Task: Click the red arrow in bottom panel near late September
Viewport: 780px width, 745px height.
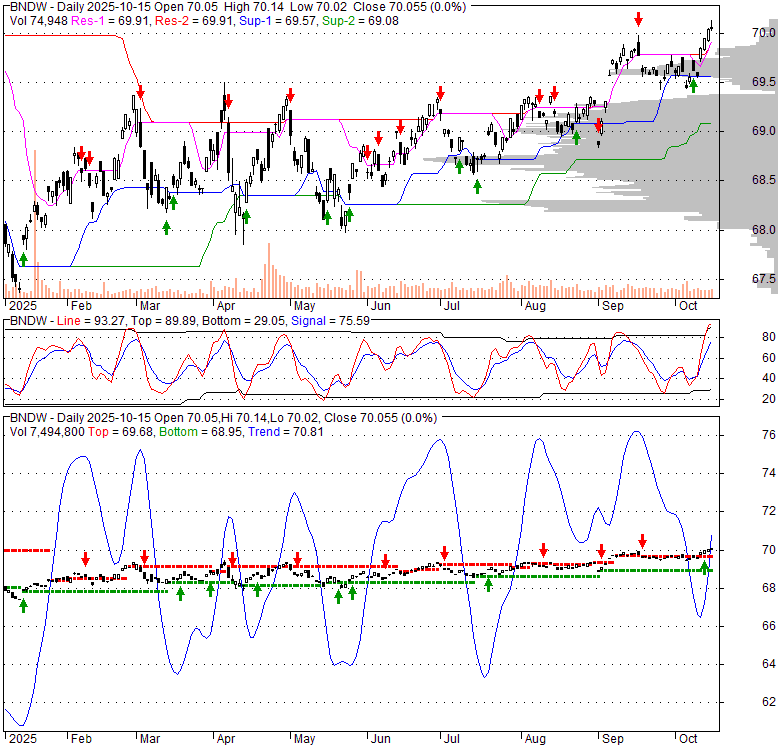Action: pyautogui.click(x=643, y=540)
